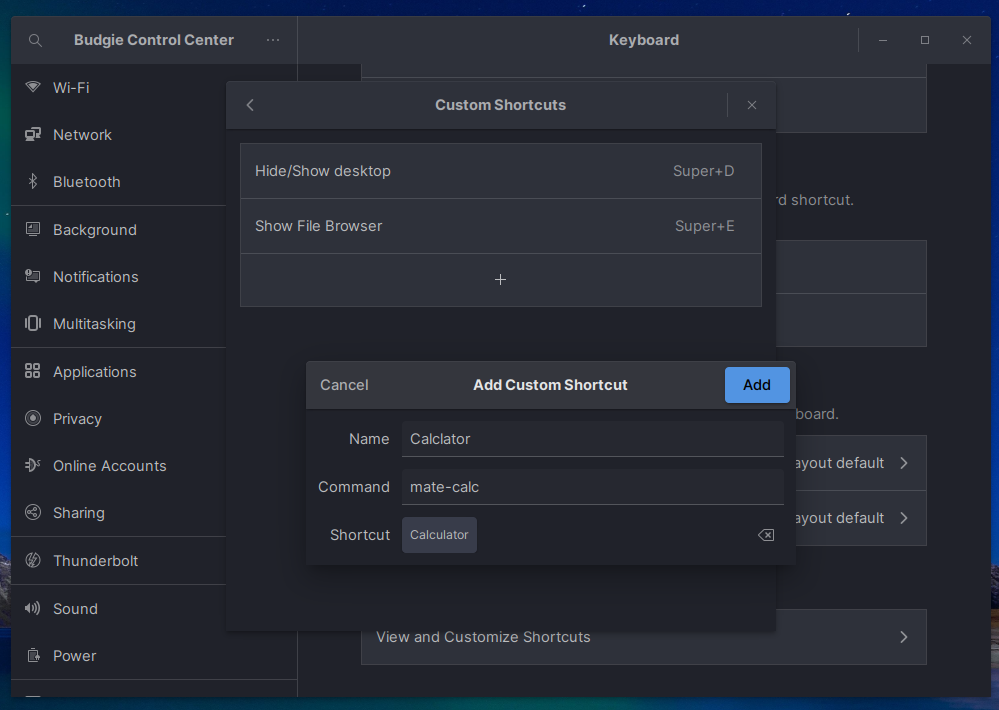The width and height of the screenshot is (999, 710).
Task: Click the Name field containing Calclator
Action: (592, 439)
